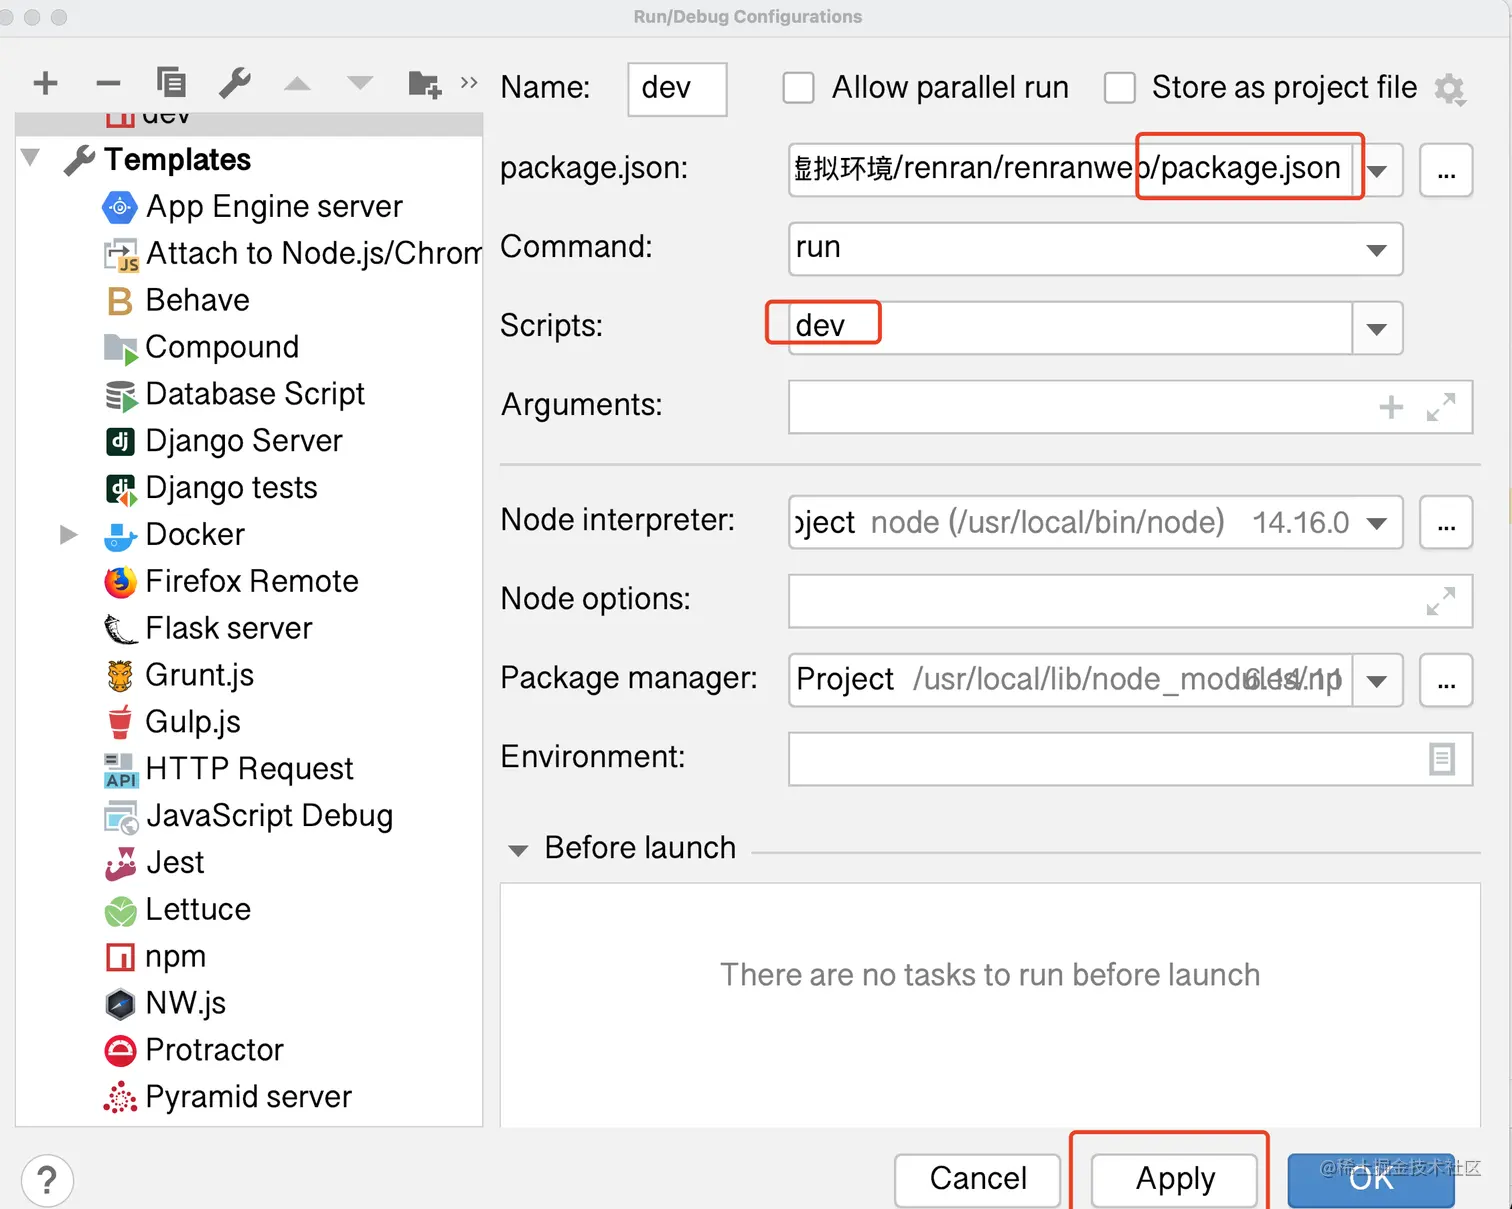Move configuration down with the down arrow
The image size is (1512, 1209).
tap(360, 83)
